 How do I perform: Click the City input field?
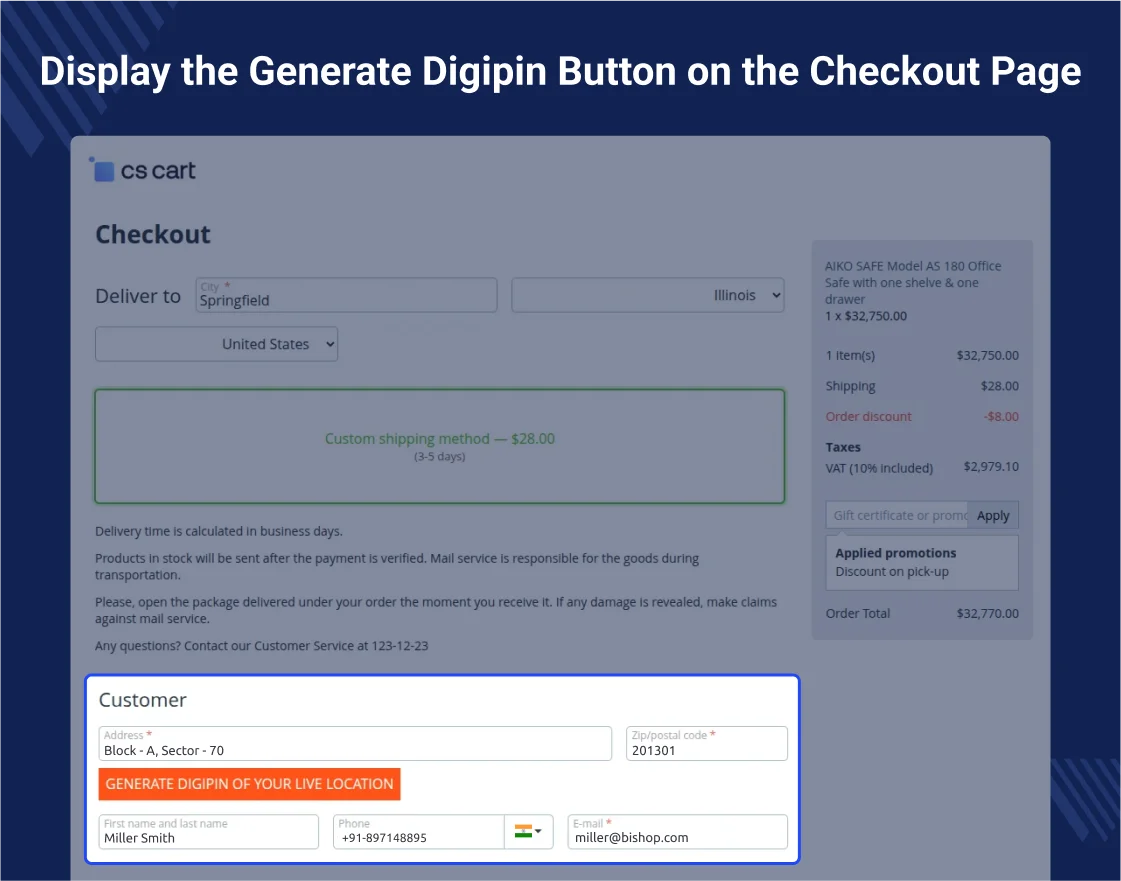click(x=346, y=296)
